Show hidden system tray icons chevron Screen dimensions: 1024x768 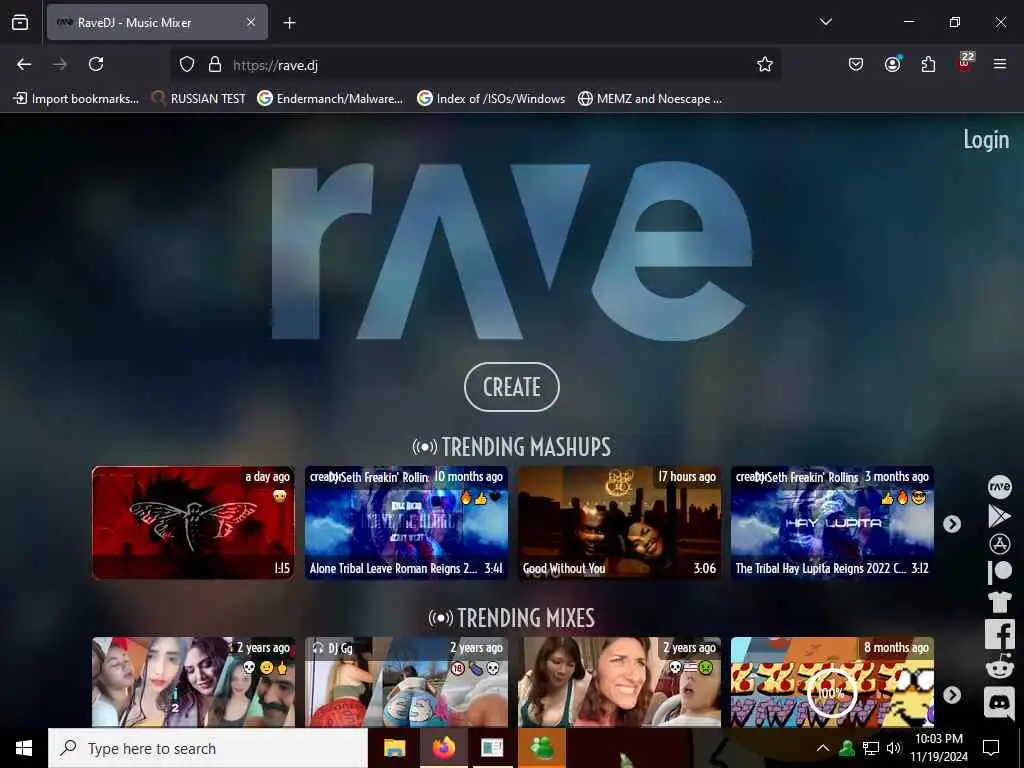pos(823,748)
